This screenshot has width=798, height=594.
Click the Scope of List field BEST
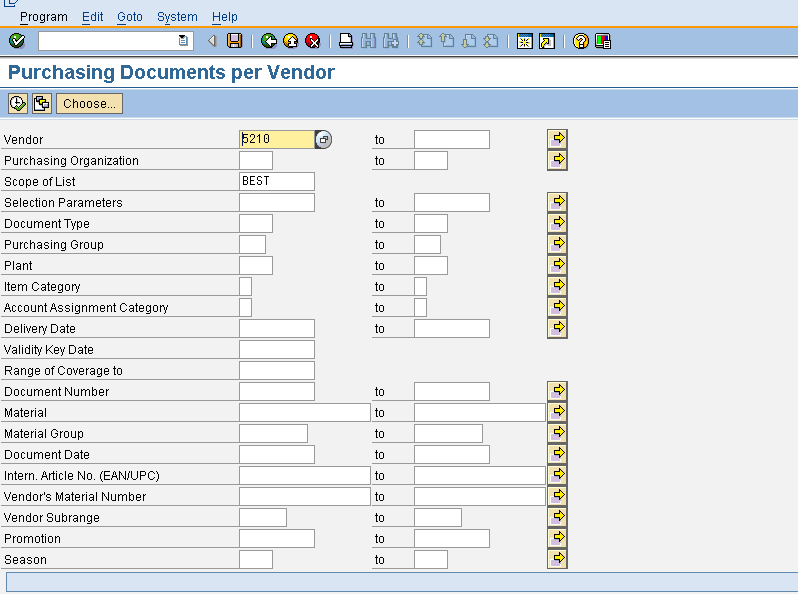pos(277,181)
